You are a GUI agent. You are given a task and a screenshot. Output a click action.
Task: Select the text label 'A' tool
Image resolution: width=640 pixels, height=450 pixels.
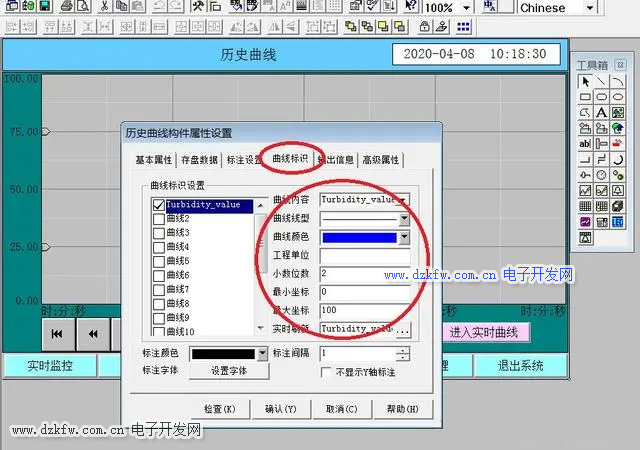coord(602,112)
